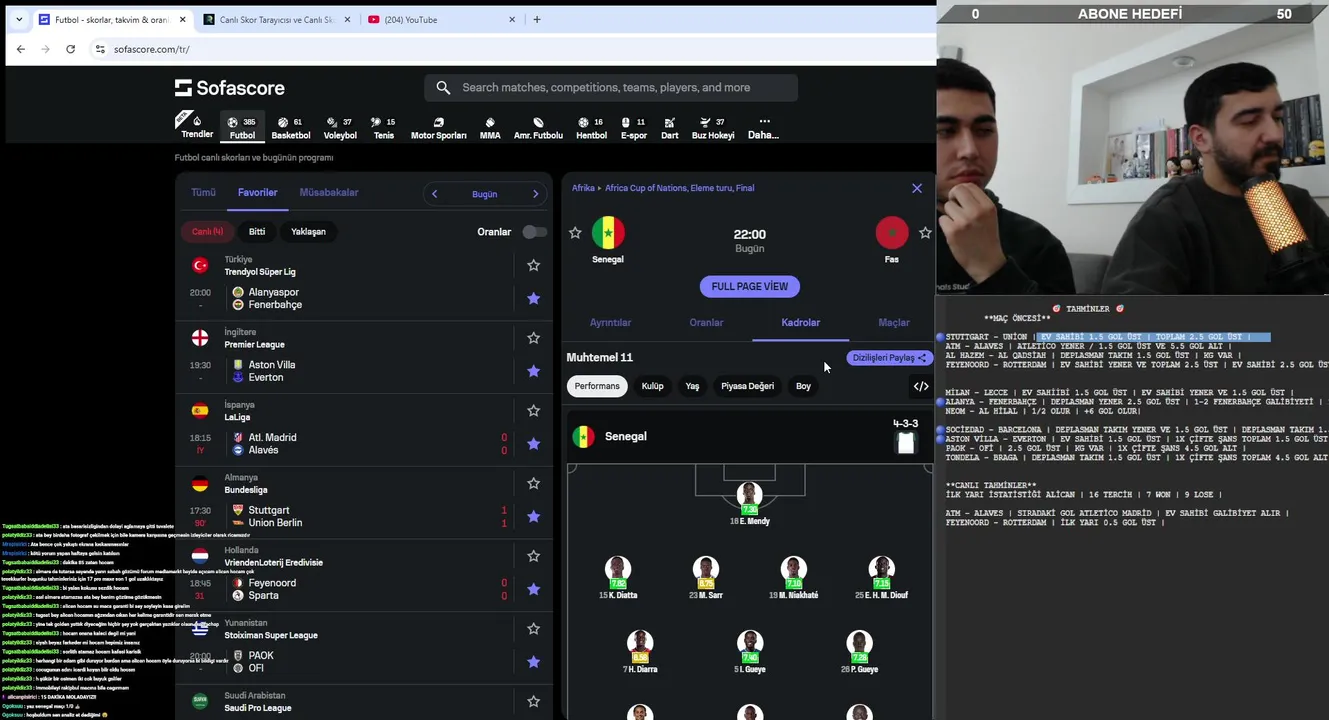Screen dimensions: 1329x720
Task: Unfavorite the Aston Villa–Everton match star
Action: (533, 371)
